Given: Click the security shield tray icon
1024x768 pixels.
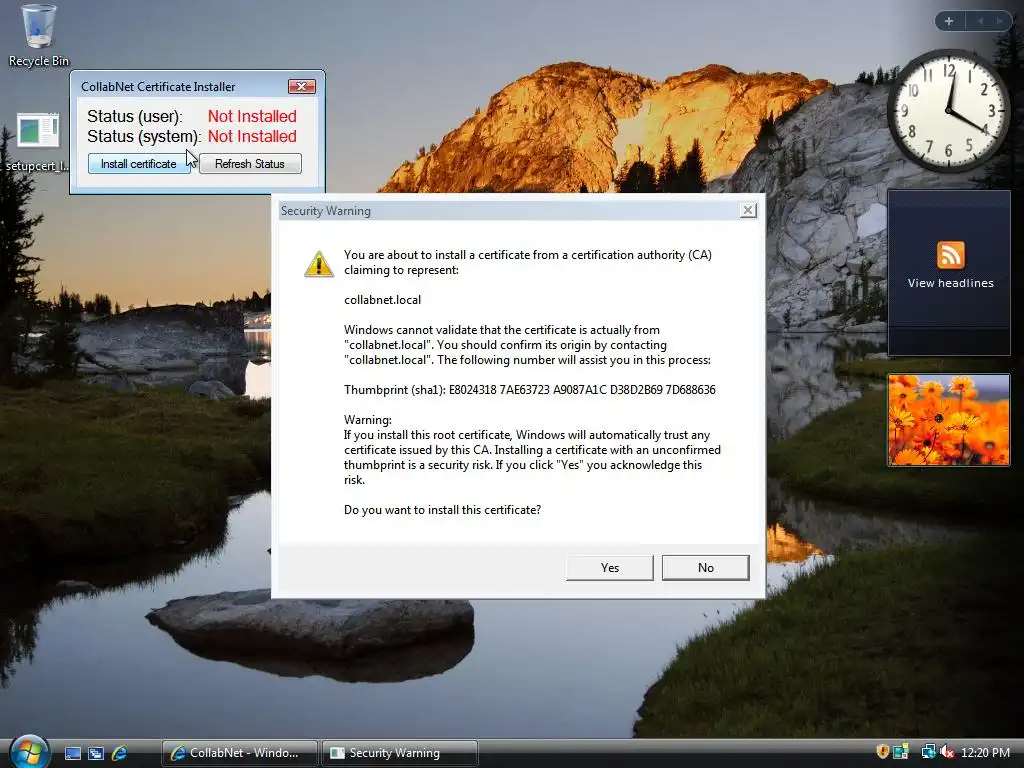Looking at the screenshot, I should click(x=882, y=752).
